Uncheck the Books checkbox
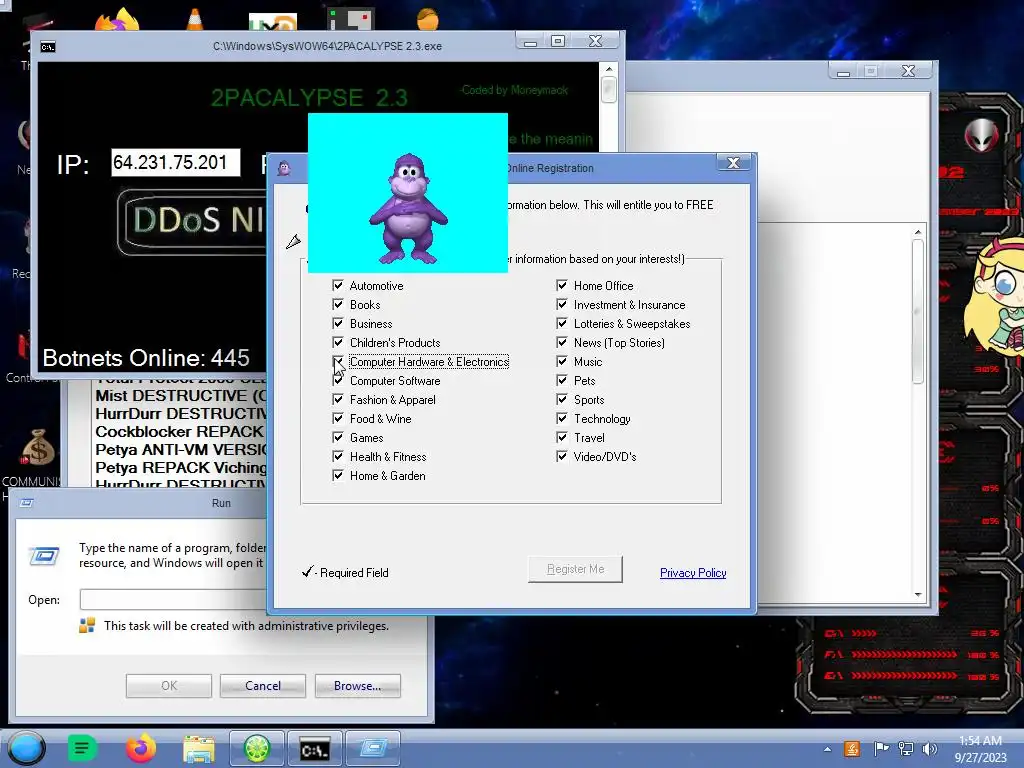Screen dimensions: 1024x768 (x=338, y=304)
